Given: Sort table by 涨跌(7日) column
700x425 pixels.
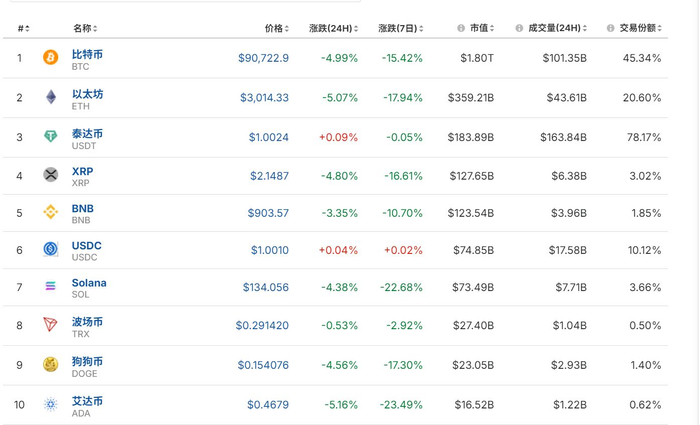Looking at the screenshot, I should (401, 29).
